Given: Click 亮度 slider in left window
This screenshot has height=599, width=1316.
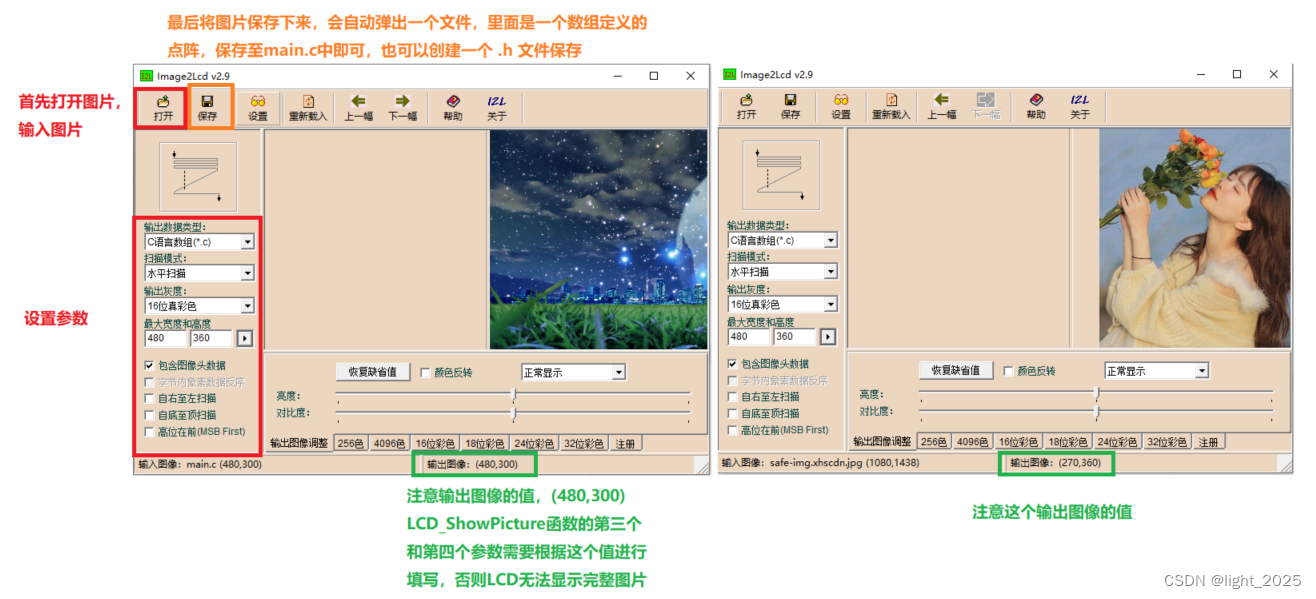Looking at the screenshot, I should click(x=514, y=396).
